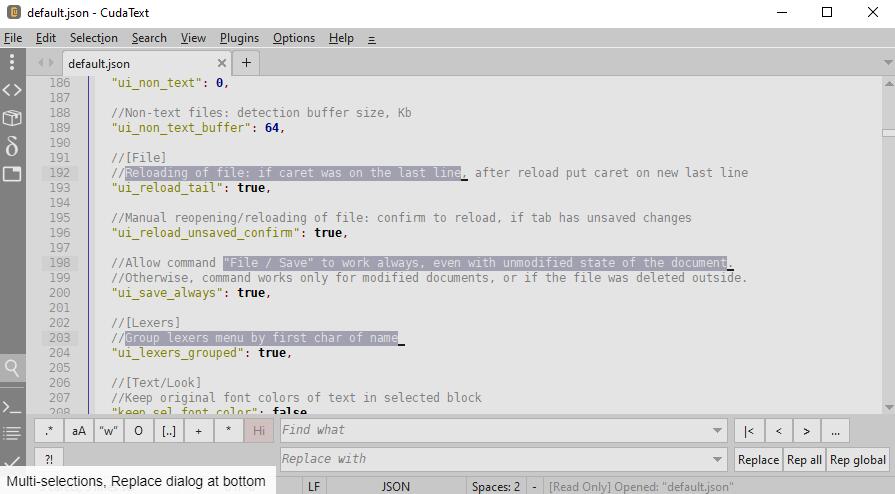
Task: Enable case-sensitive 'aA' search option
Action: 78,431
